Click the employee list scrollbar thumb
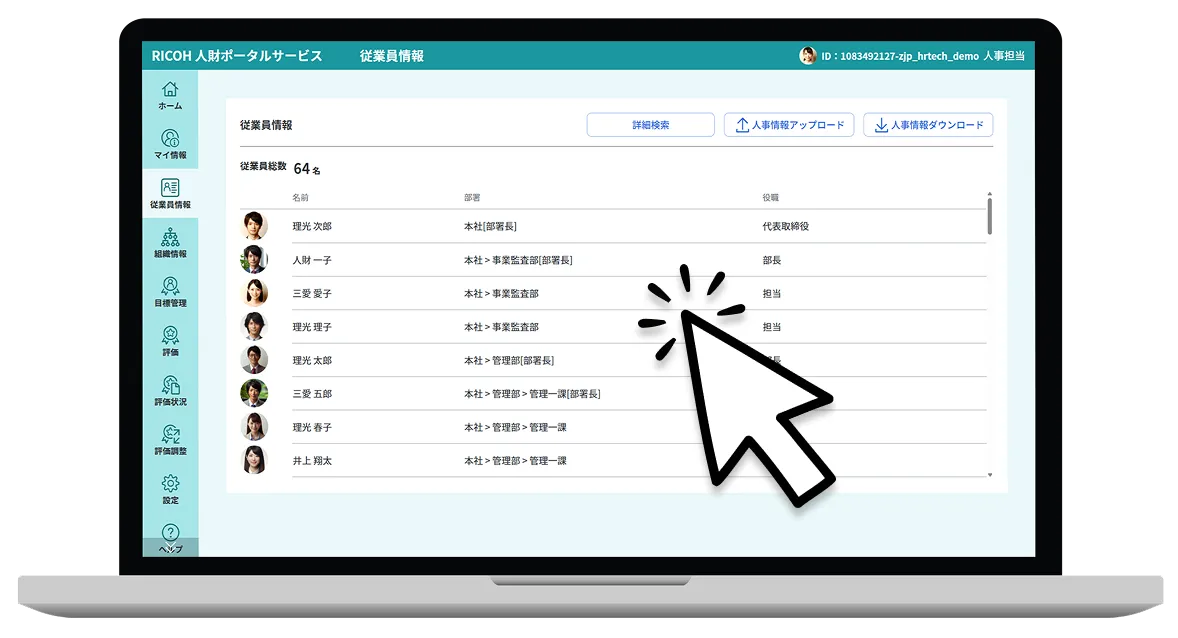 (x=989, y=216)
